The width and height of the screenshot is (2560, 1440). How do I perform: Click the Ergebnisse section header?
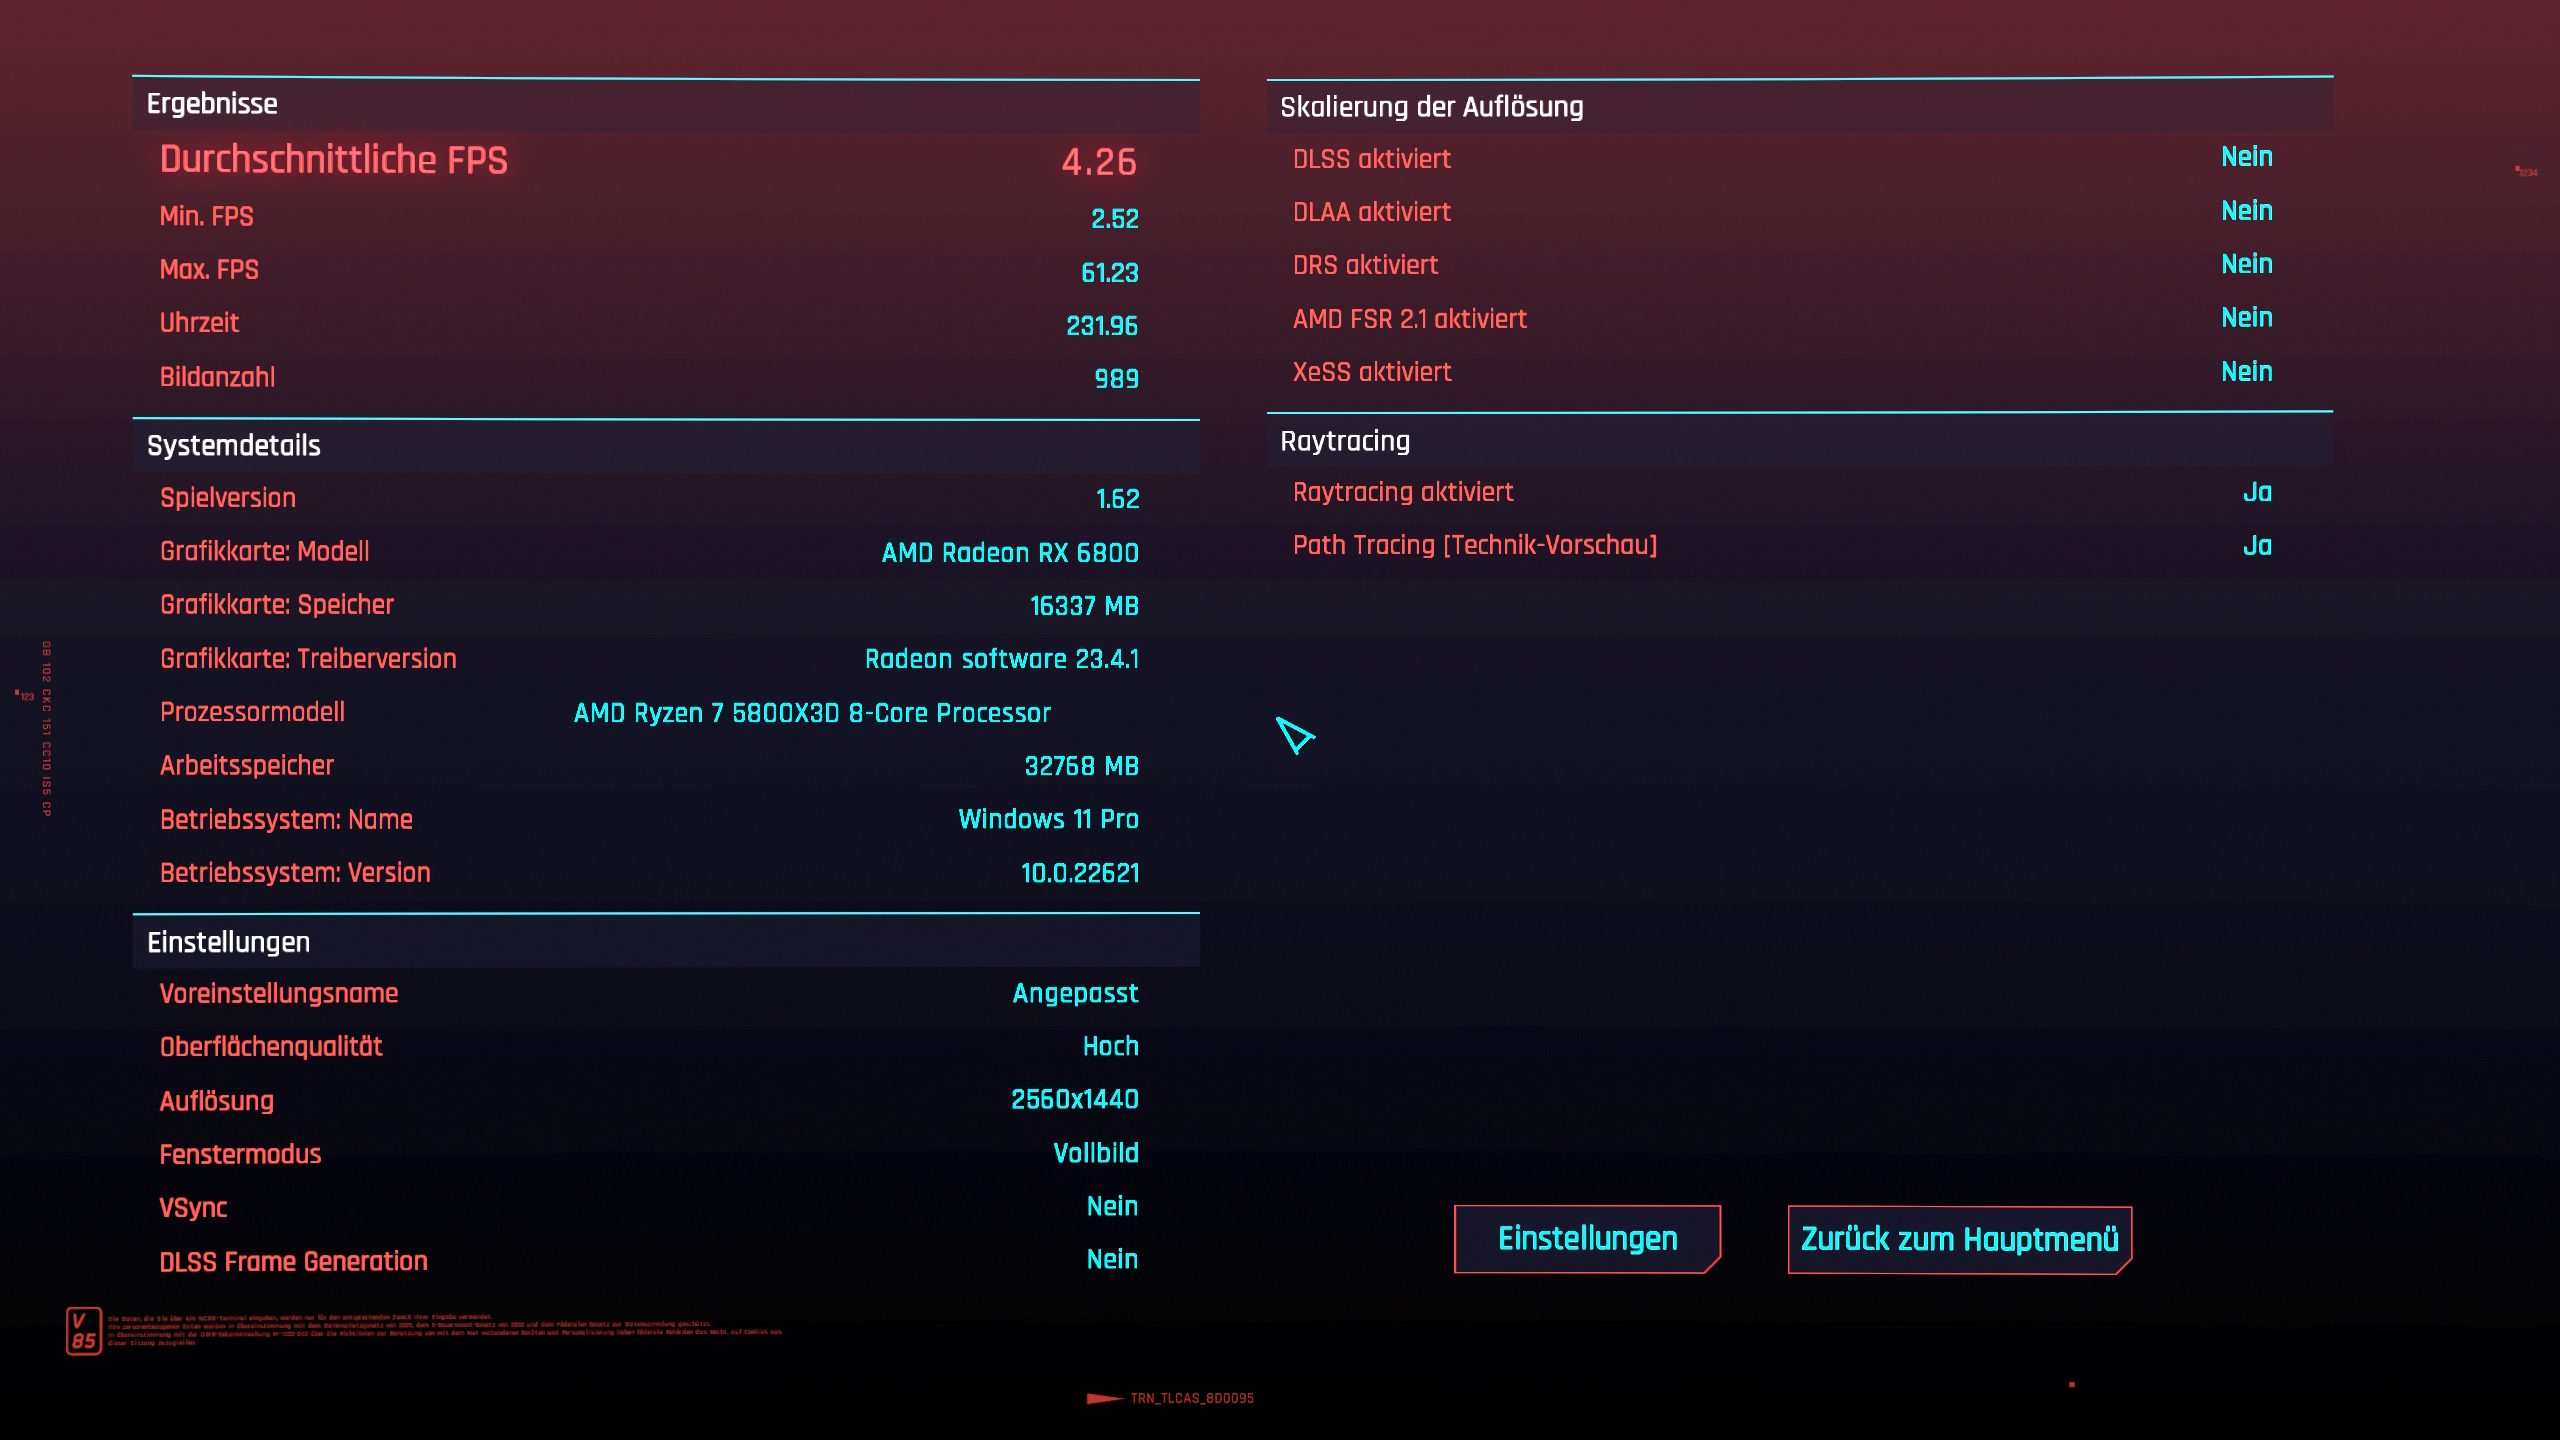(x=212, y=104)
